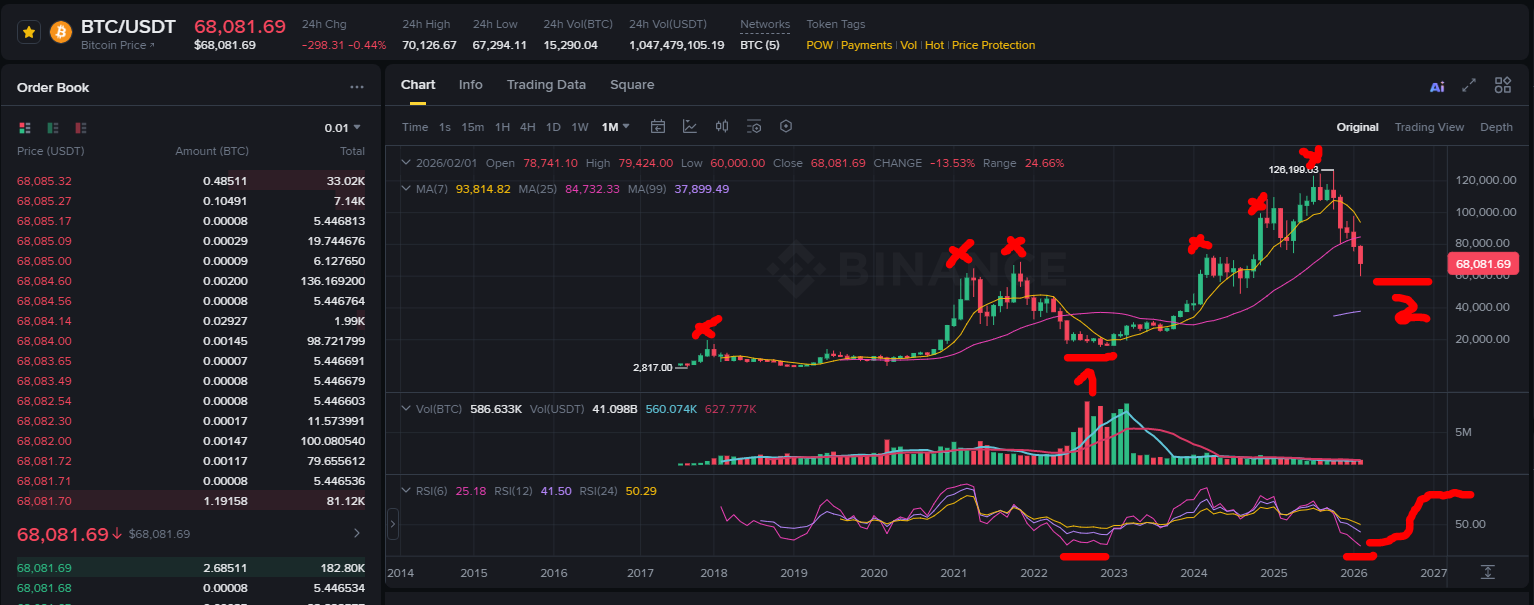Open the chart display settings list icon

754,127
